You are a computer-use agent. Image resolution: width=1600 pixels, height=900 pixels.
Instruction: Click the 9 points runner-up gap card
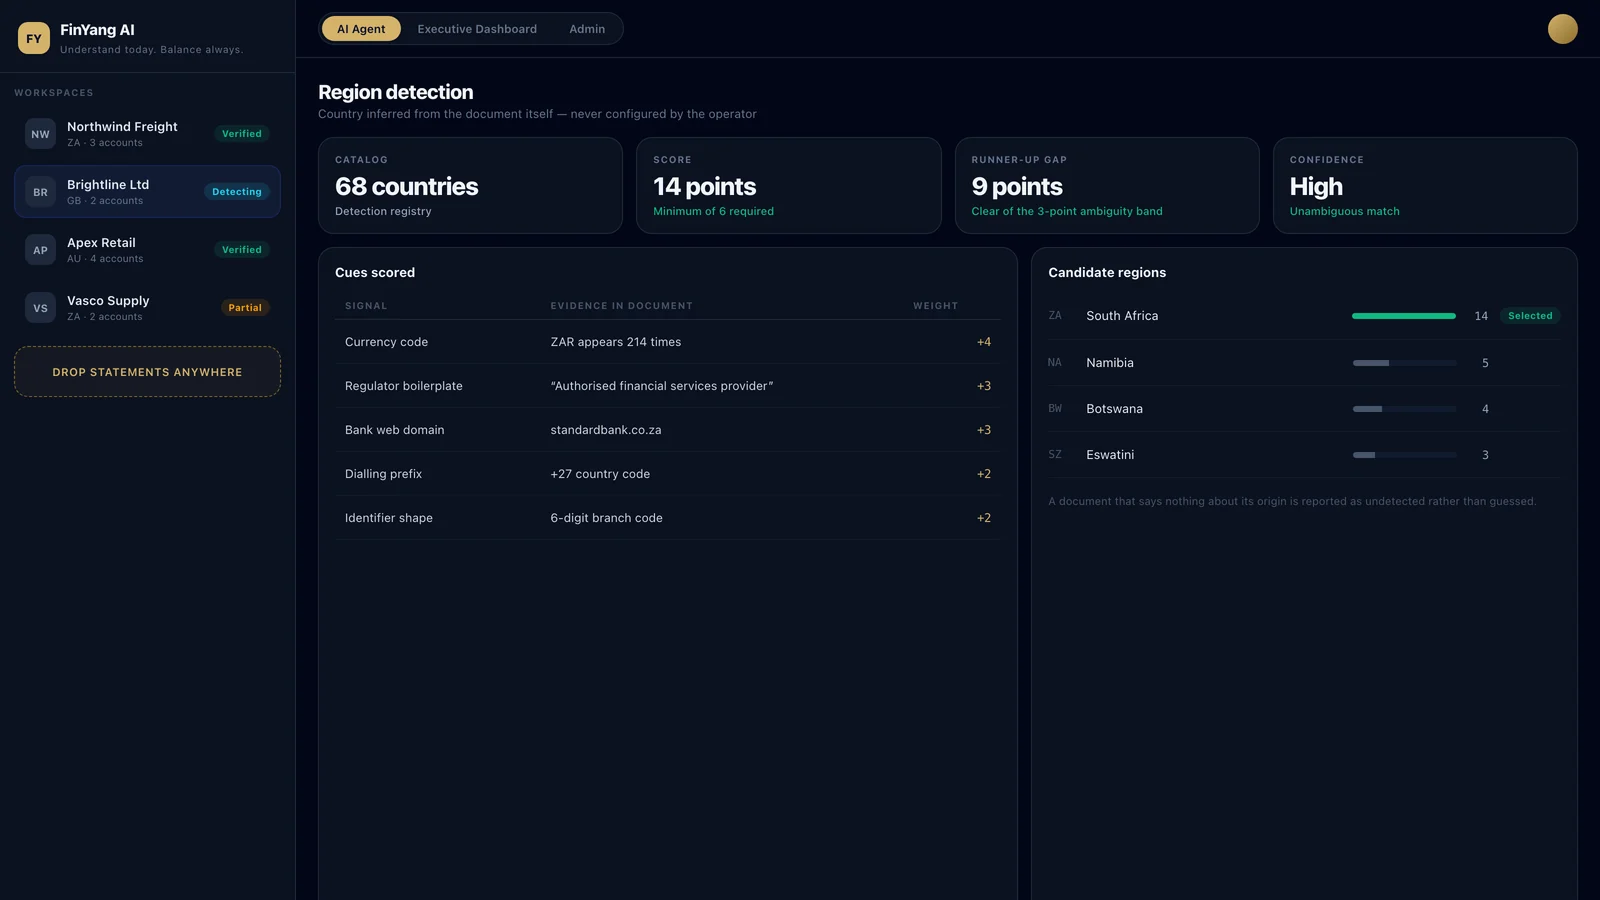point(1107,186)
